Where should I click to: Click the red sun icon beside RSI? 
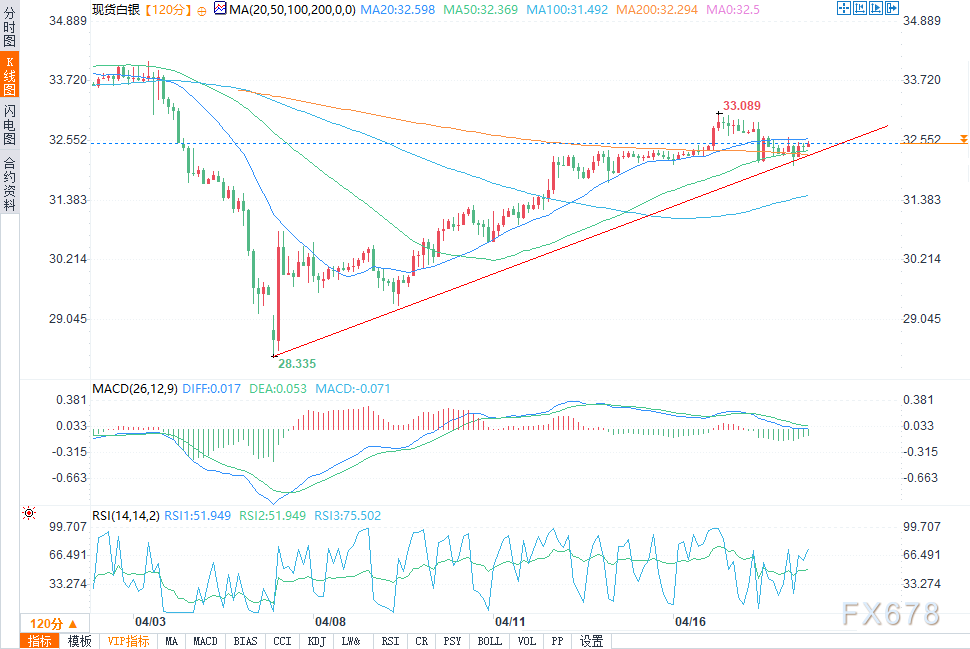[29, 514]
